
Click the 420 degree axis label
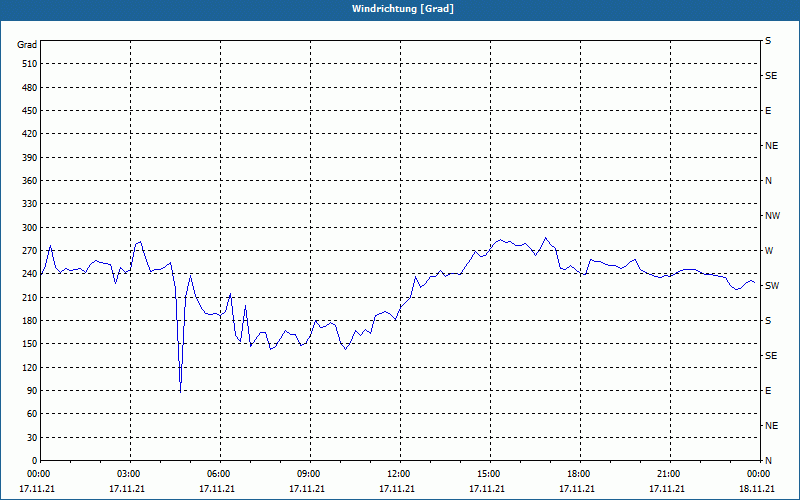(x=30, y=134)
